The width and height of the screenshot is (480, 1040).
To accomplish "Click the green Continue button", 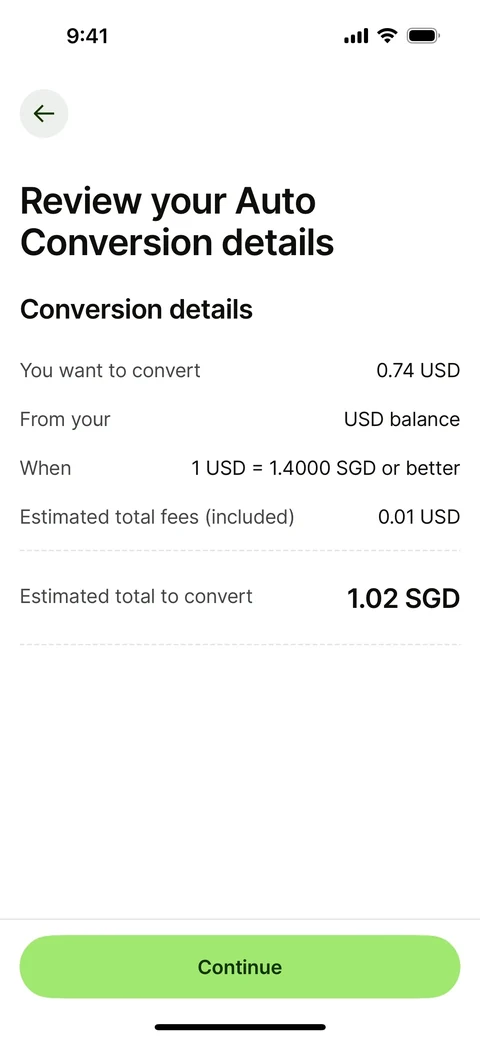I will [240, 966].
